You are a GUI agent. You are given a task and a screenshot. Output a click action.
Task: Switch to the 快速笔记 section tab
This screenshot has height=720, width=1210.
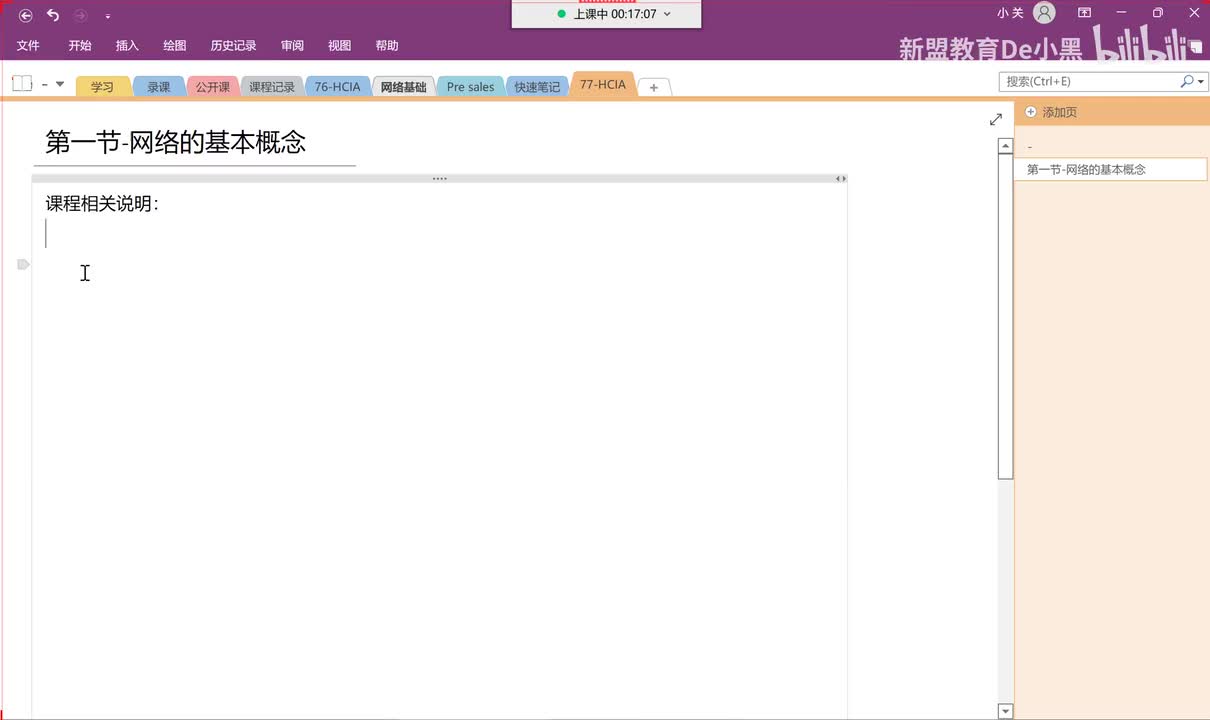538,87
